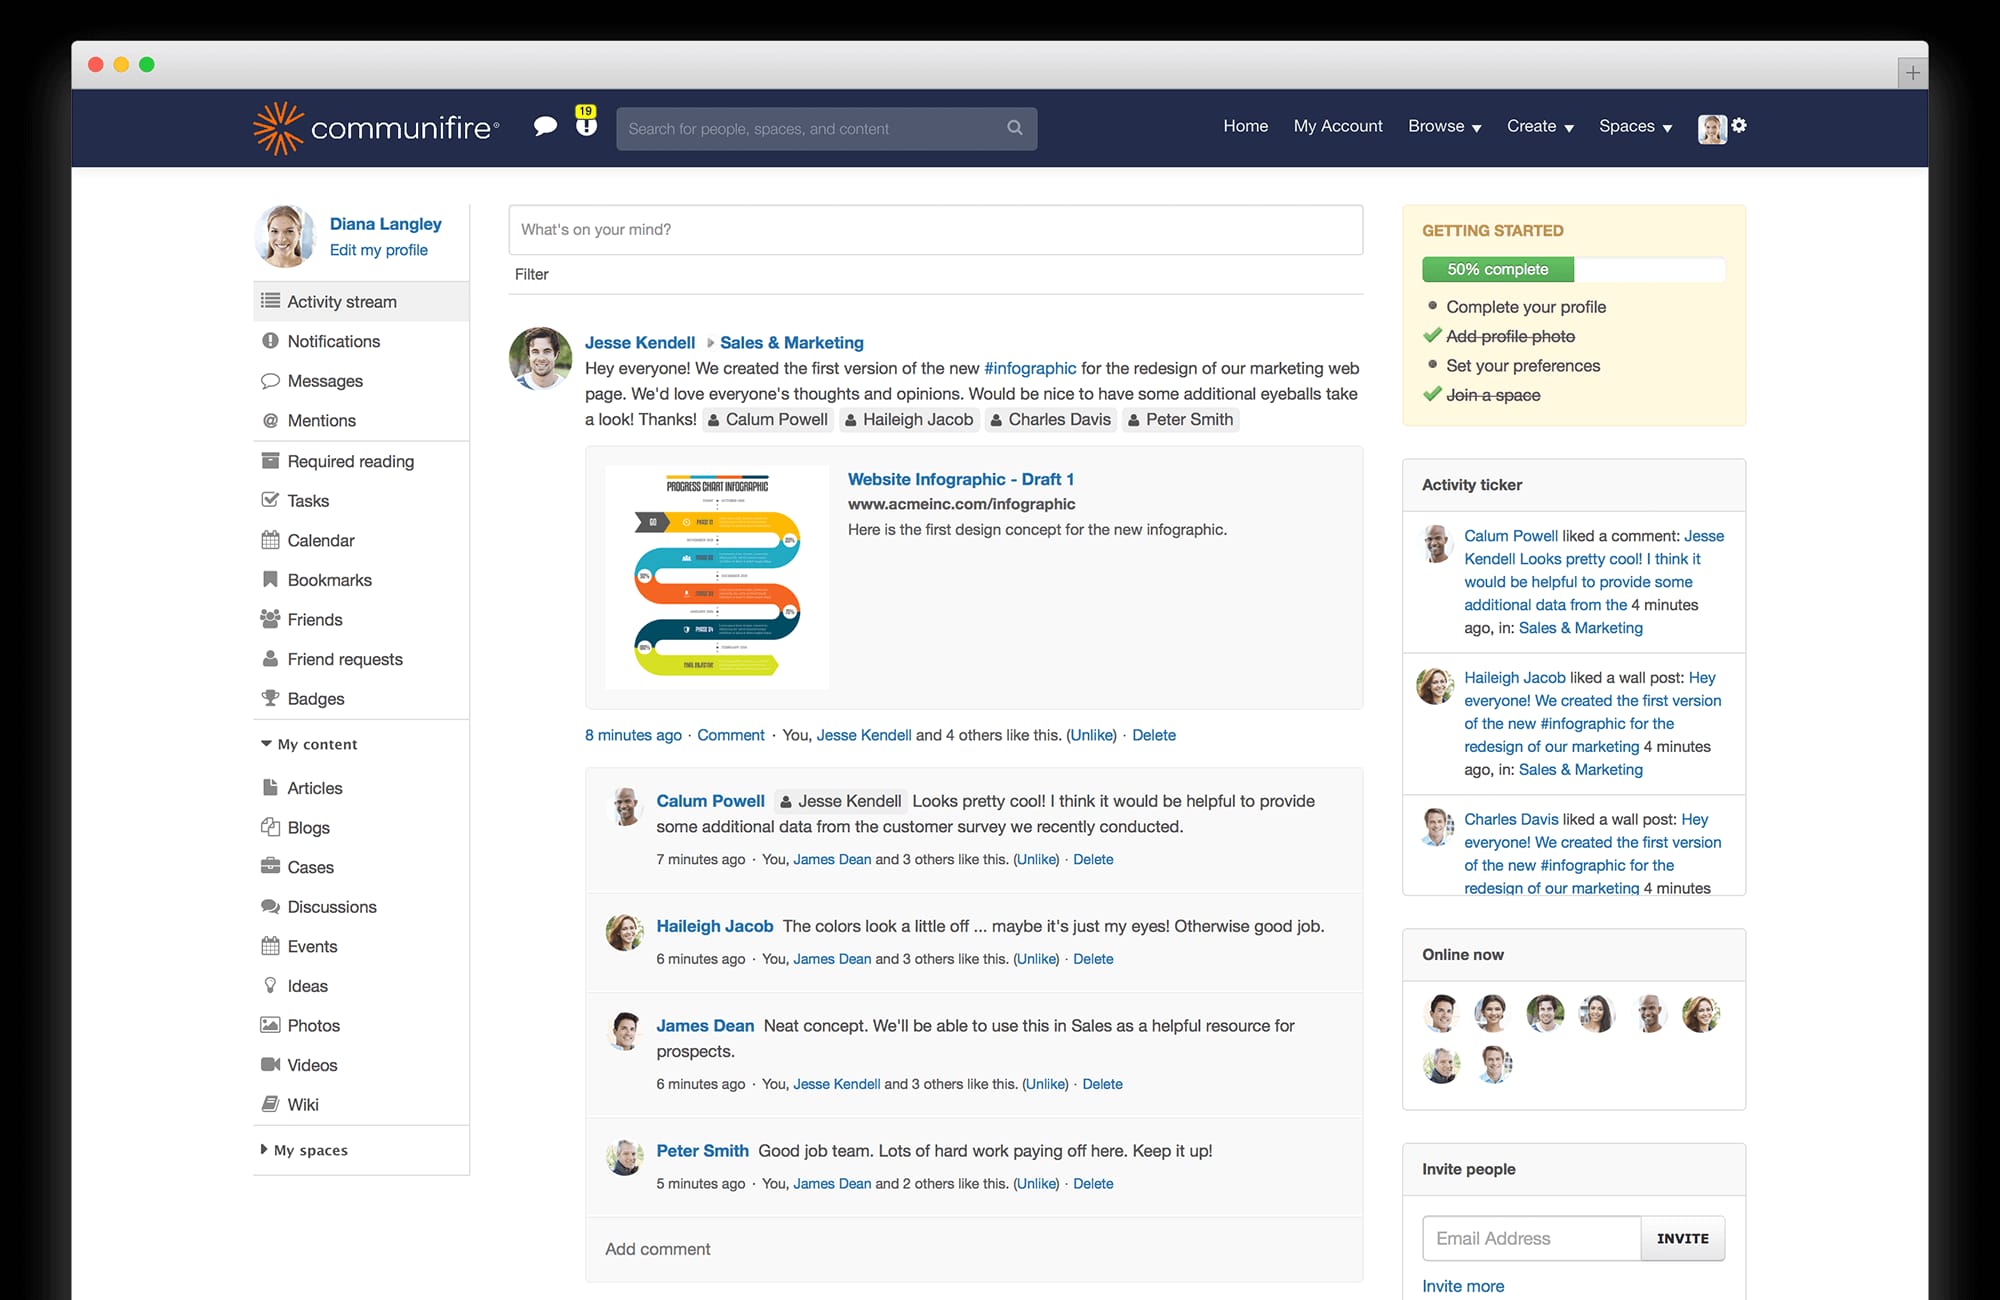Open the Photos section icon
Screen dimensions: 2000x1300
(x=269, y=1025)
